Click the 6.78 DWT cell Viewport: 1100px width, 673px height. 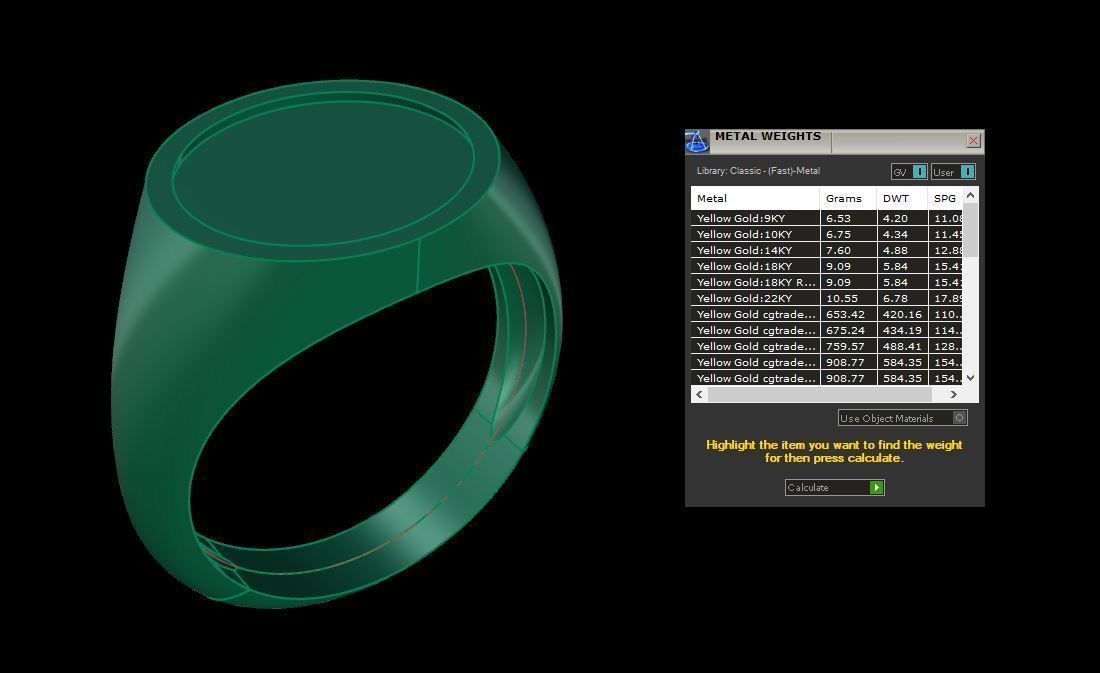pyautogui.click(x=902, y=299)
